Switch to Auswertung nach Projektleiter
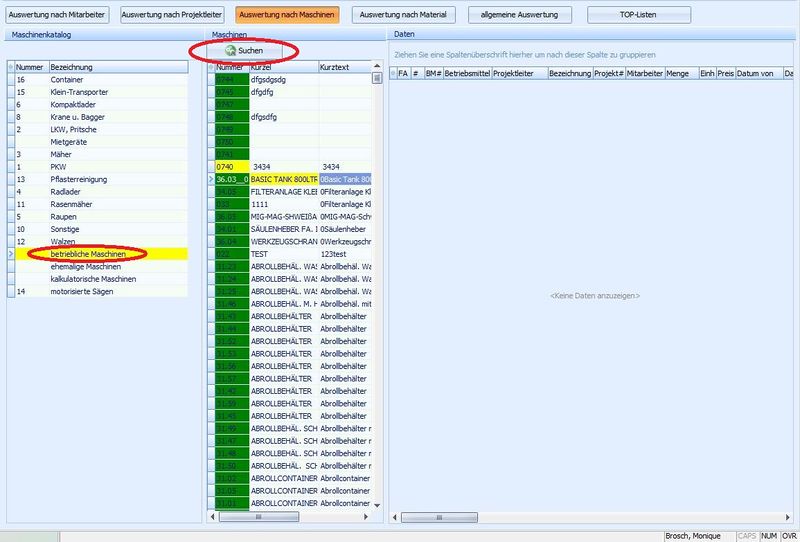Image resolution: width=800 pixels, height=542 pixels. [172, 15]
